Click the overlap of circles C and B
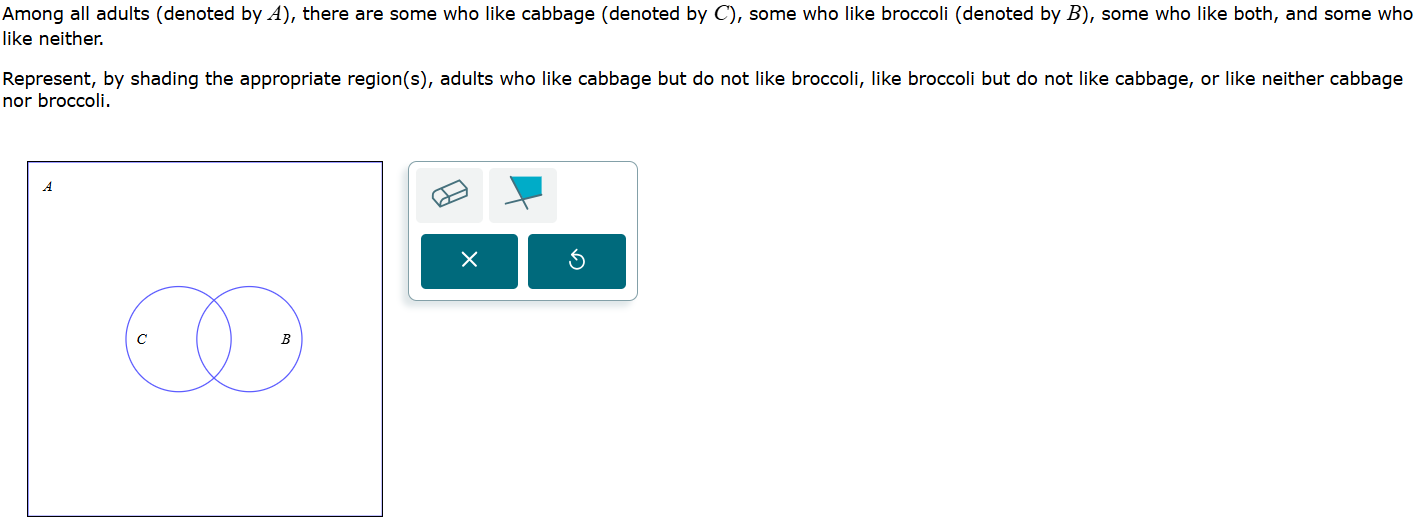Viewport: 1421px width, 521px height. [x=214, y=339]
